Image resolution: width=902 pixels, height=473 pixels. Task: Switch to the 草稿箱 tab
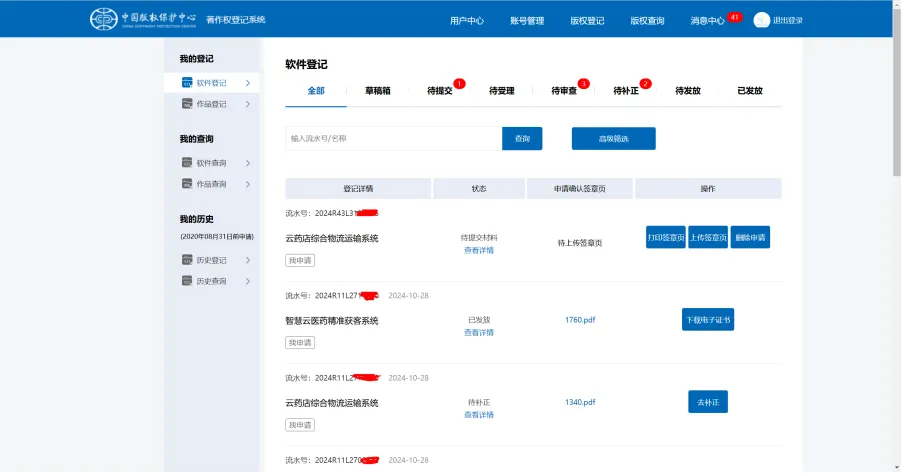[x=378, y=91]
